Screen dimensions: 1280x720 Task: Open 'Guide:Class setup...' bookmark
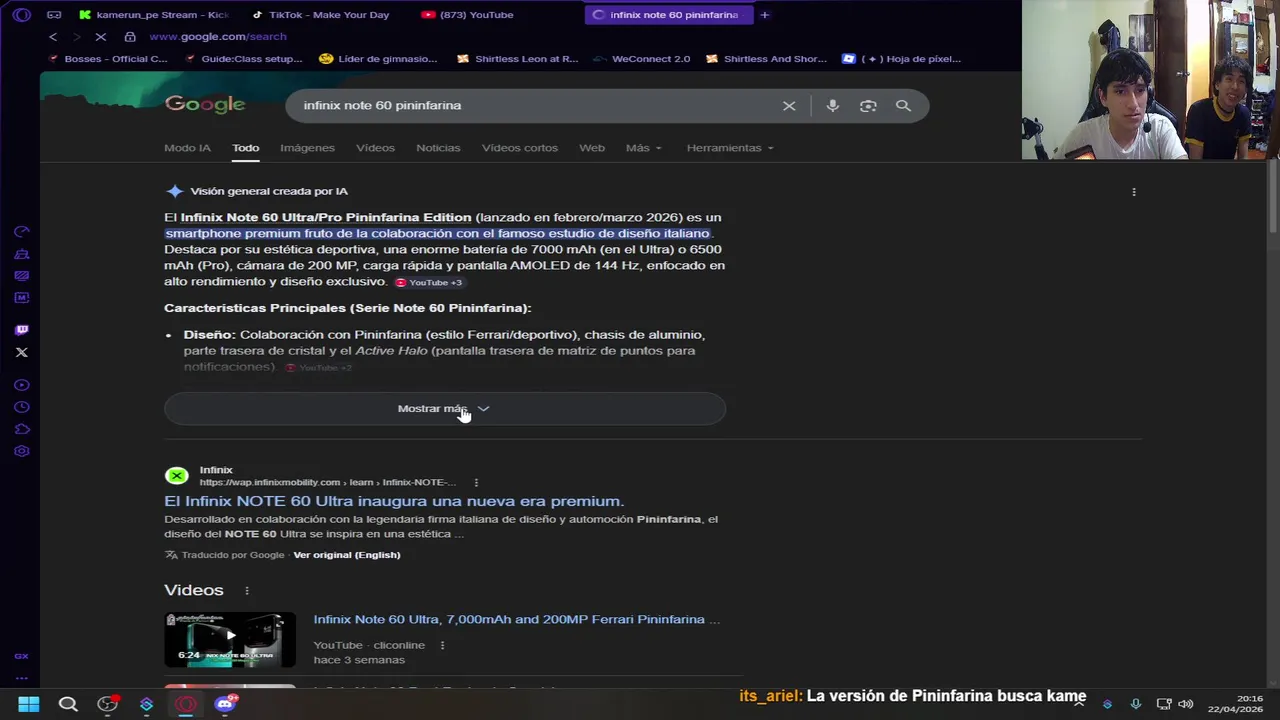click(243, 59)
